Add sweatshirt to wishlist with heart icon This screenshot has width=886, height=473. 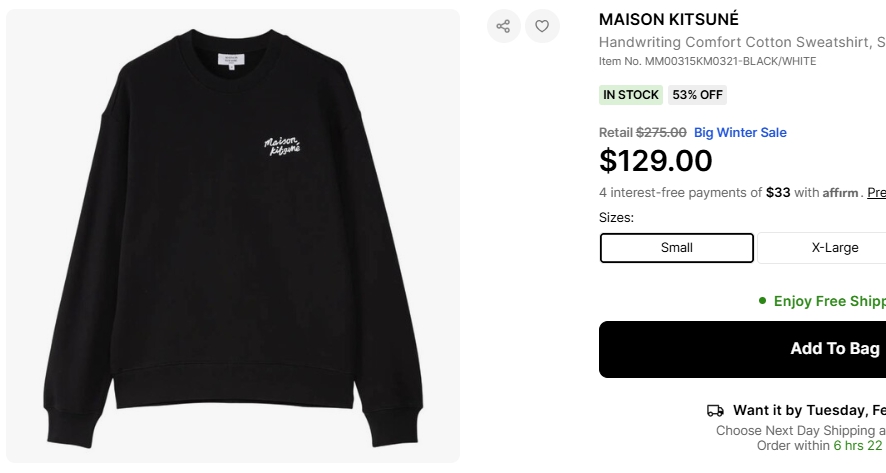point(542,26)
